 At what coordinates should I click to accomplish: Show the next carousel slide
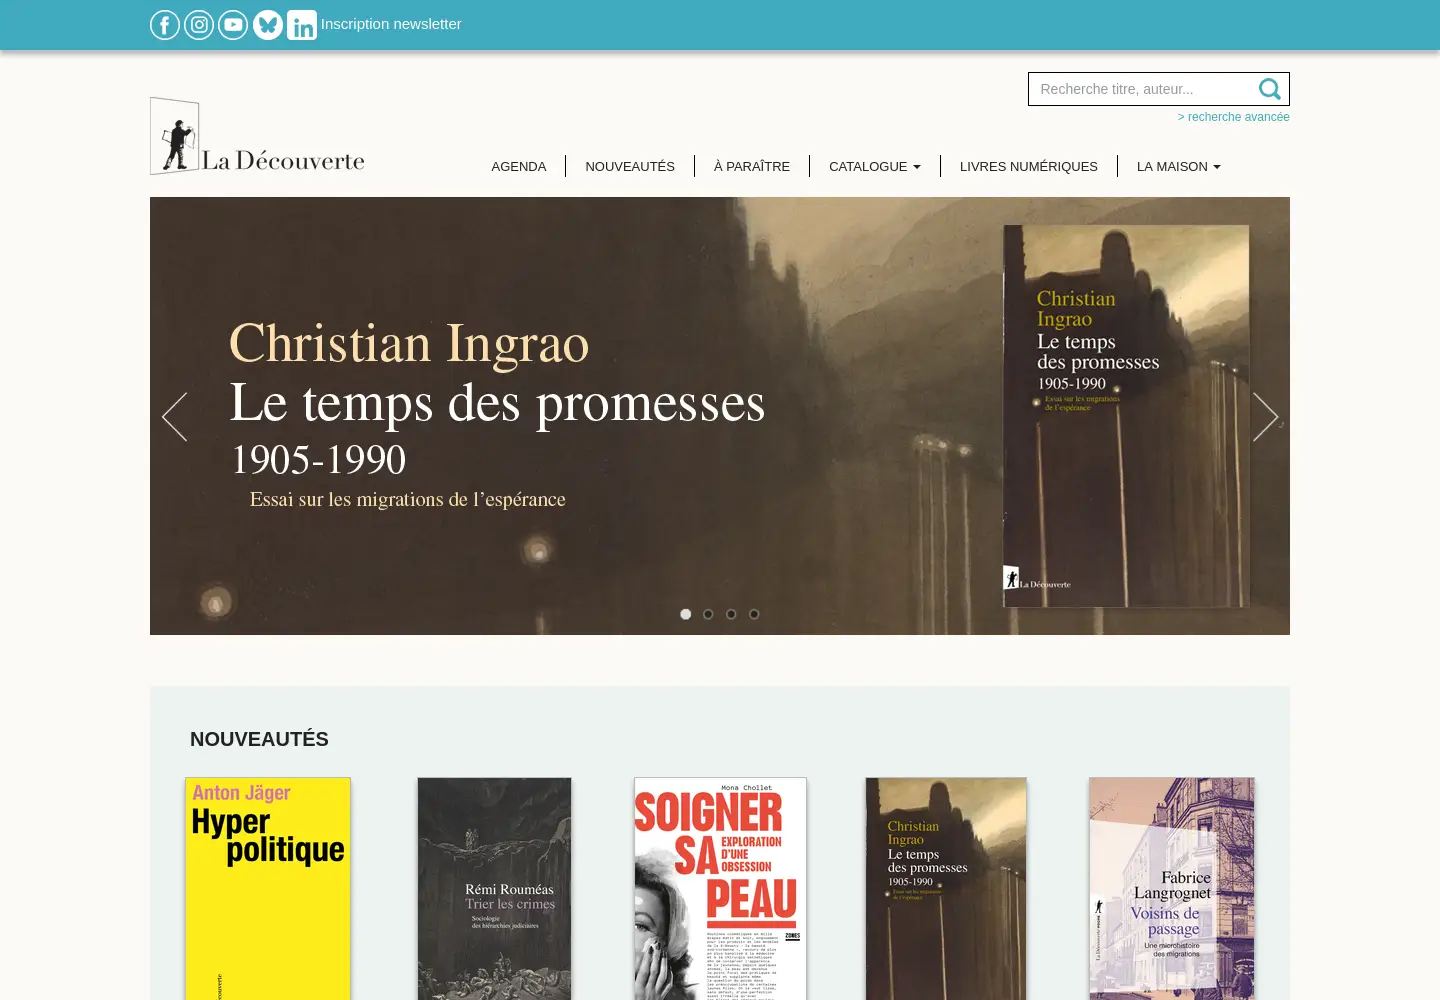[x=1266, y=416]
